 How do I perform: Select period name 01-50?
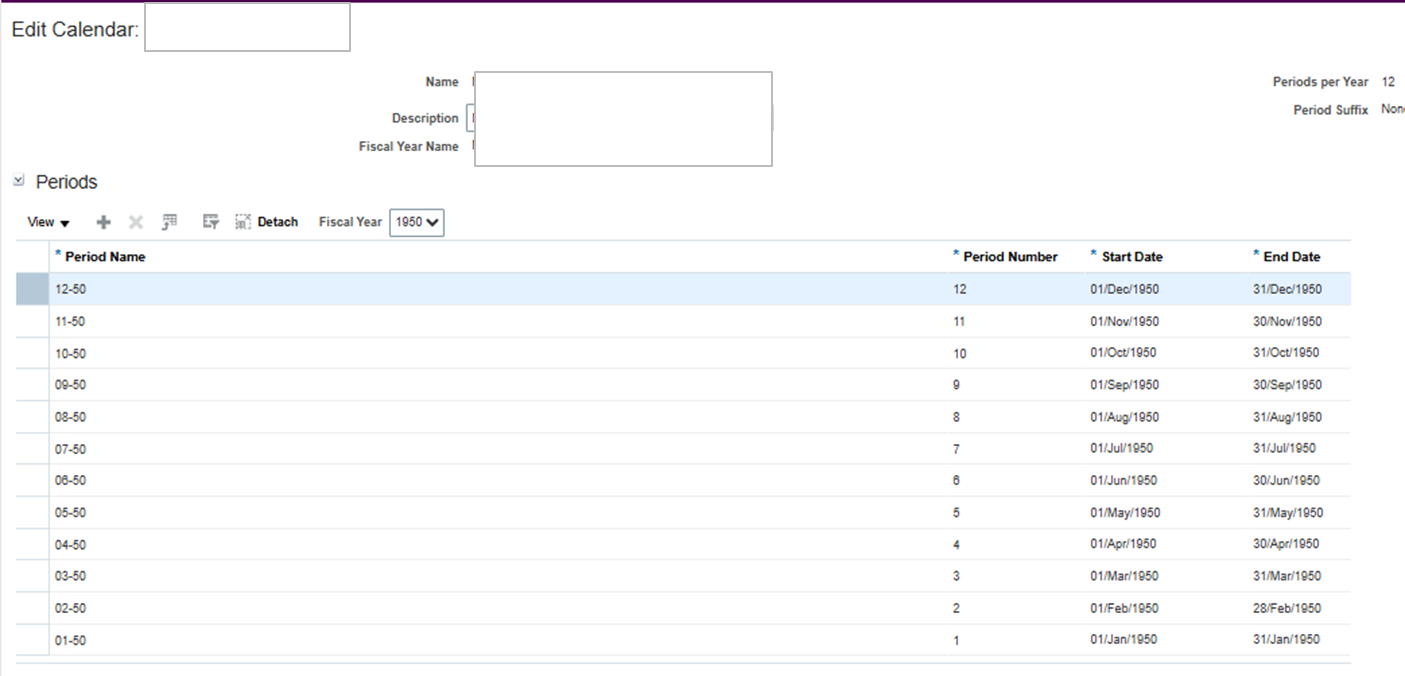coord(70,640)
